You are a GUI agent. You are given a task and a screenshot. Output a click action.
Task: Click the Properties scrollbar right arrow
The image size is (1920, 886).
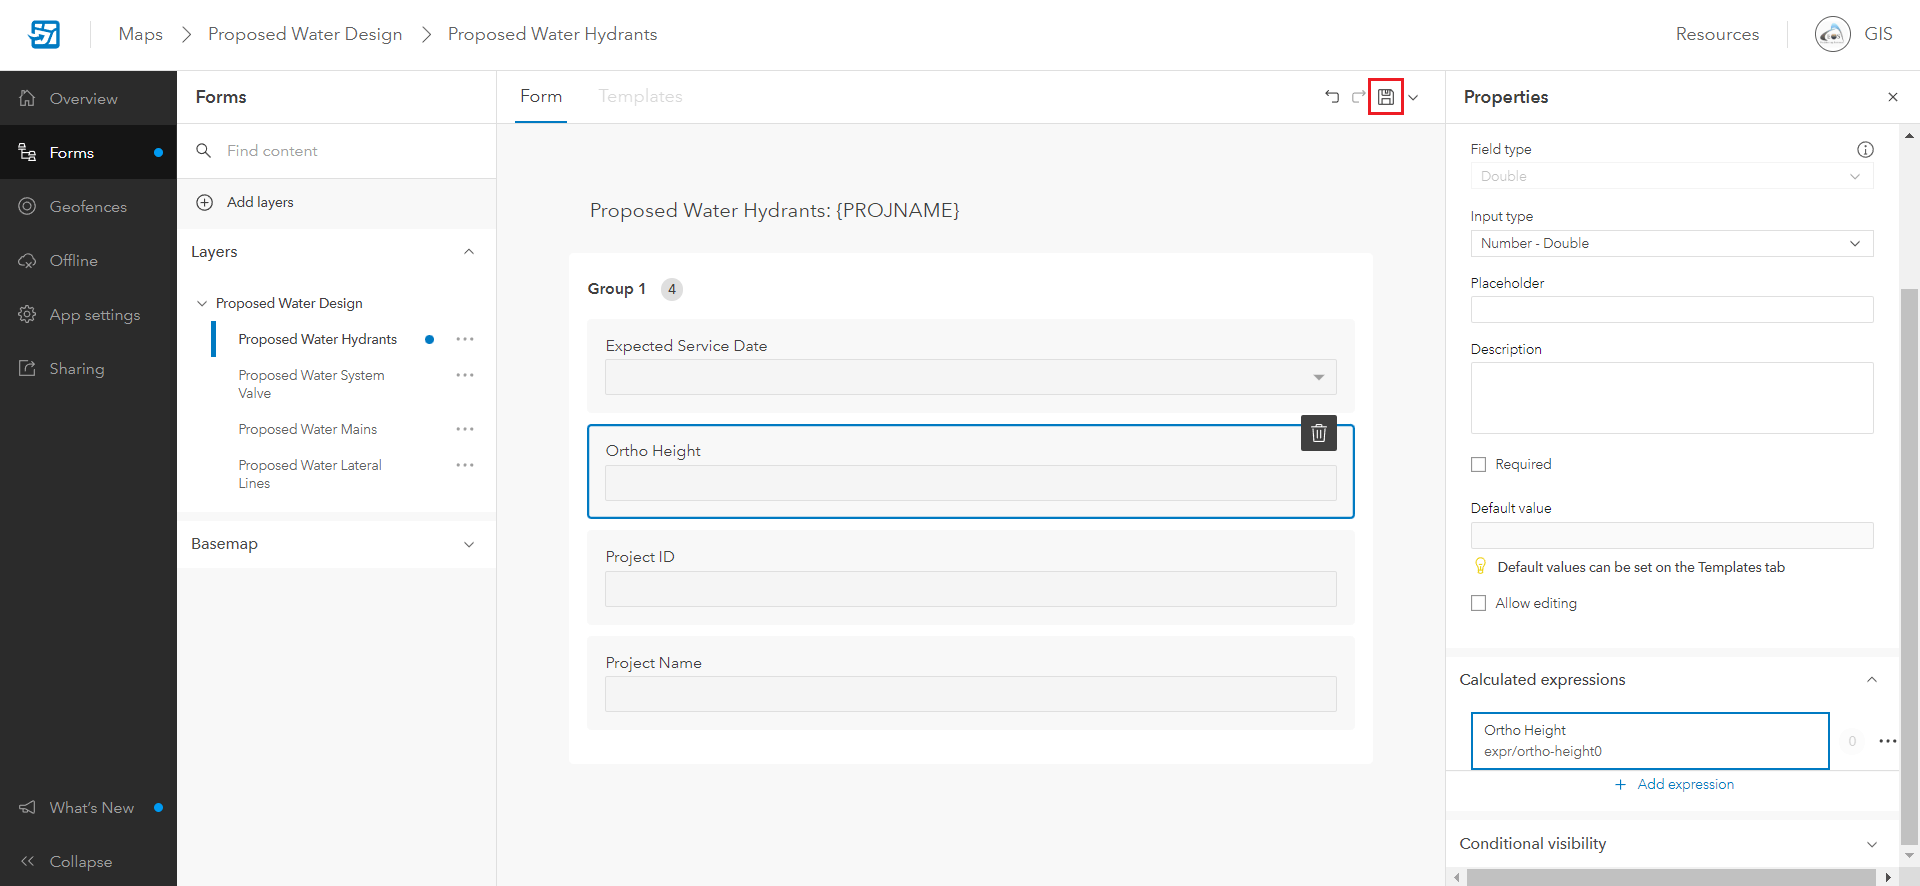[x=1888, y=878]
